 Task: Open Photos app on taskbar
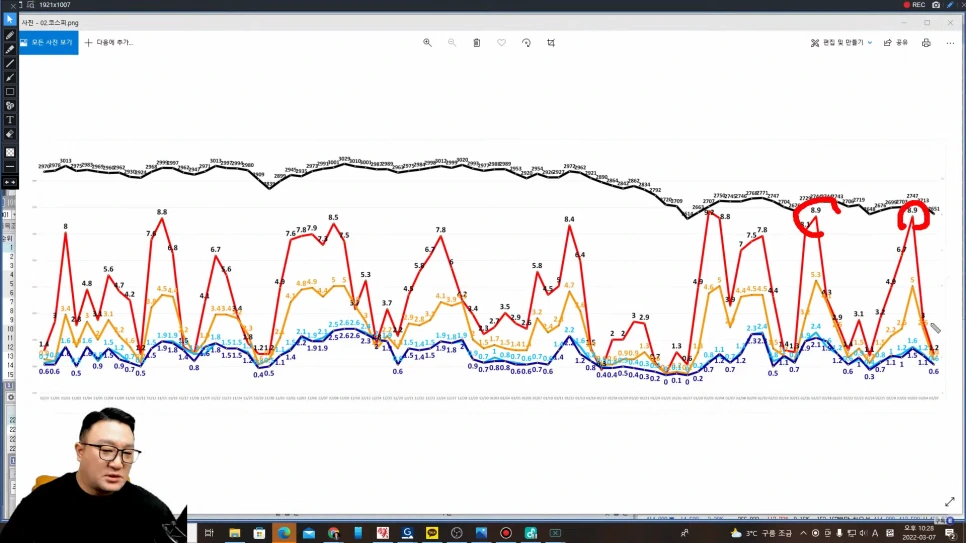coord(481,533)
